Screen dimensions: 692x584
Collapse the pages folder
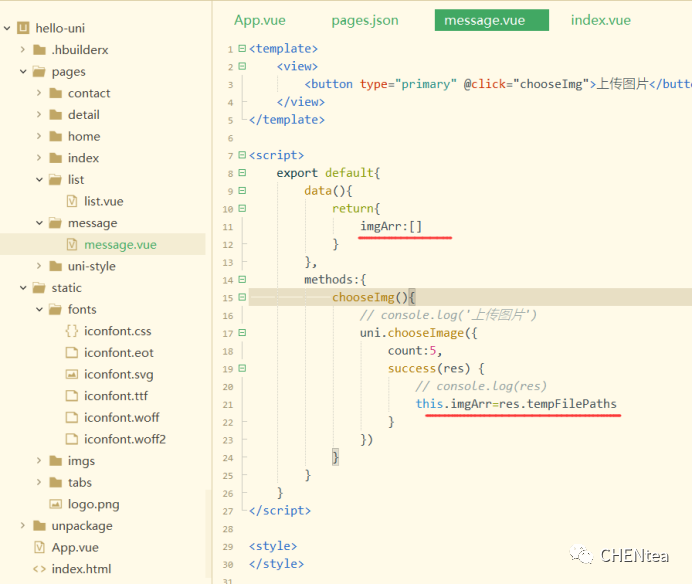point(23,72)
